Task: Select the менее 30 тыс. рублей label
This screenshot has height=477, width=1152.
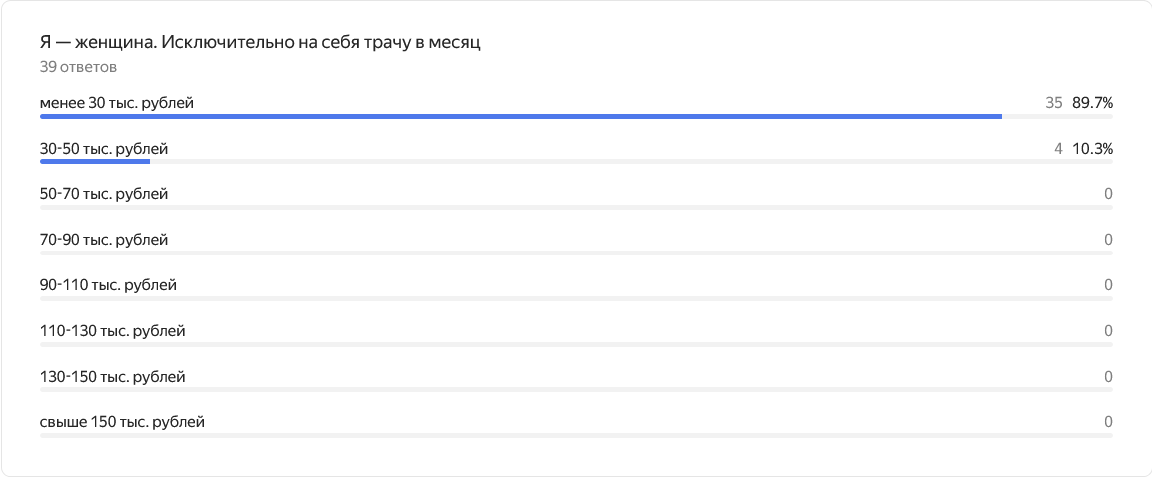Action: click(117, 104)
